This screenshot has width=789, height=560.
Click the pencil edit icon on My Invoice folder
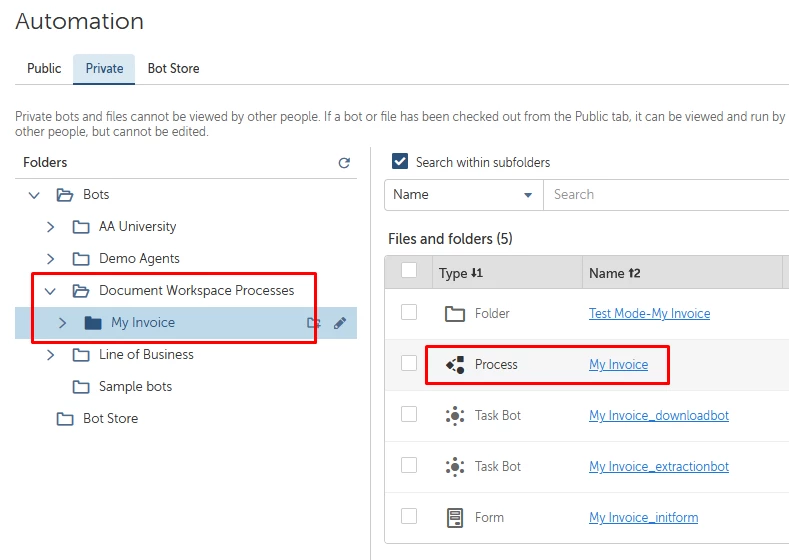pyautogui.click(x=340, y=323)
